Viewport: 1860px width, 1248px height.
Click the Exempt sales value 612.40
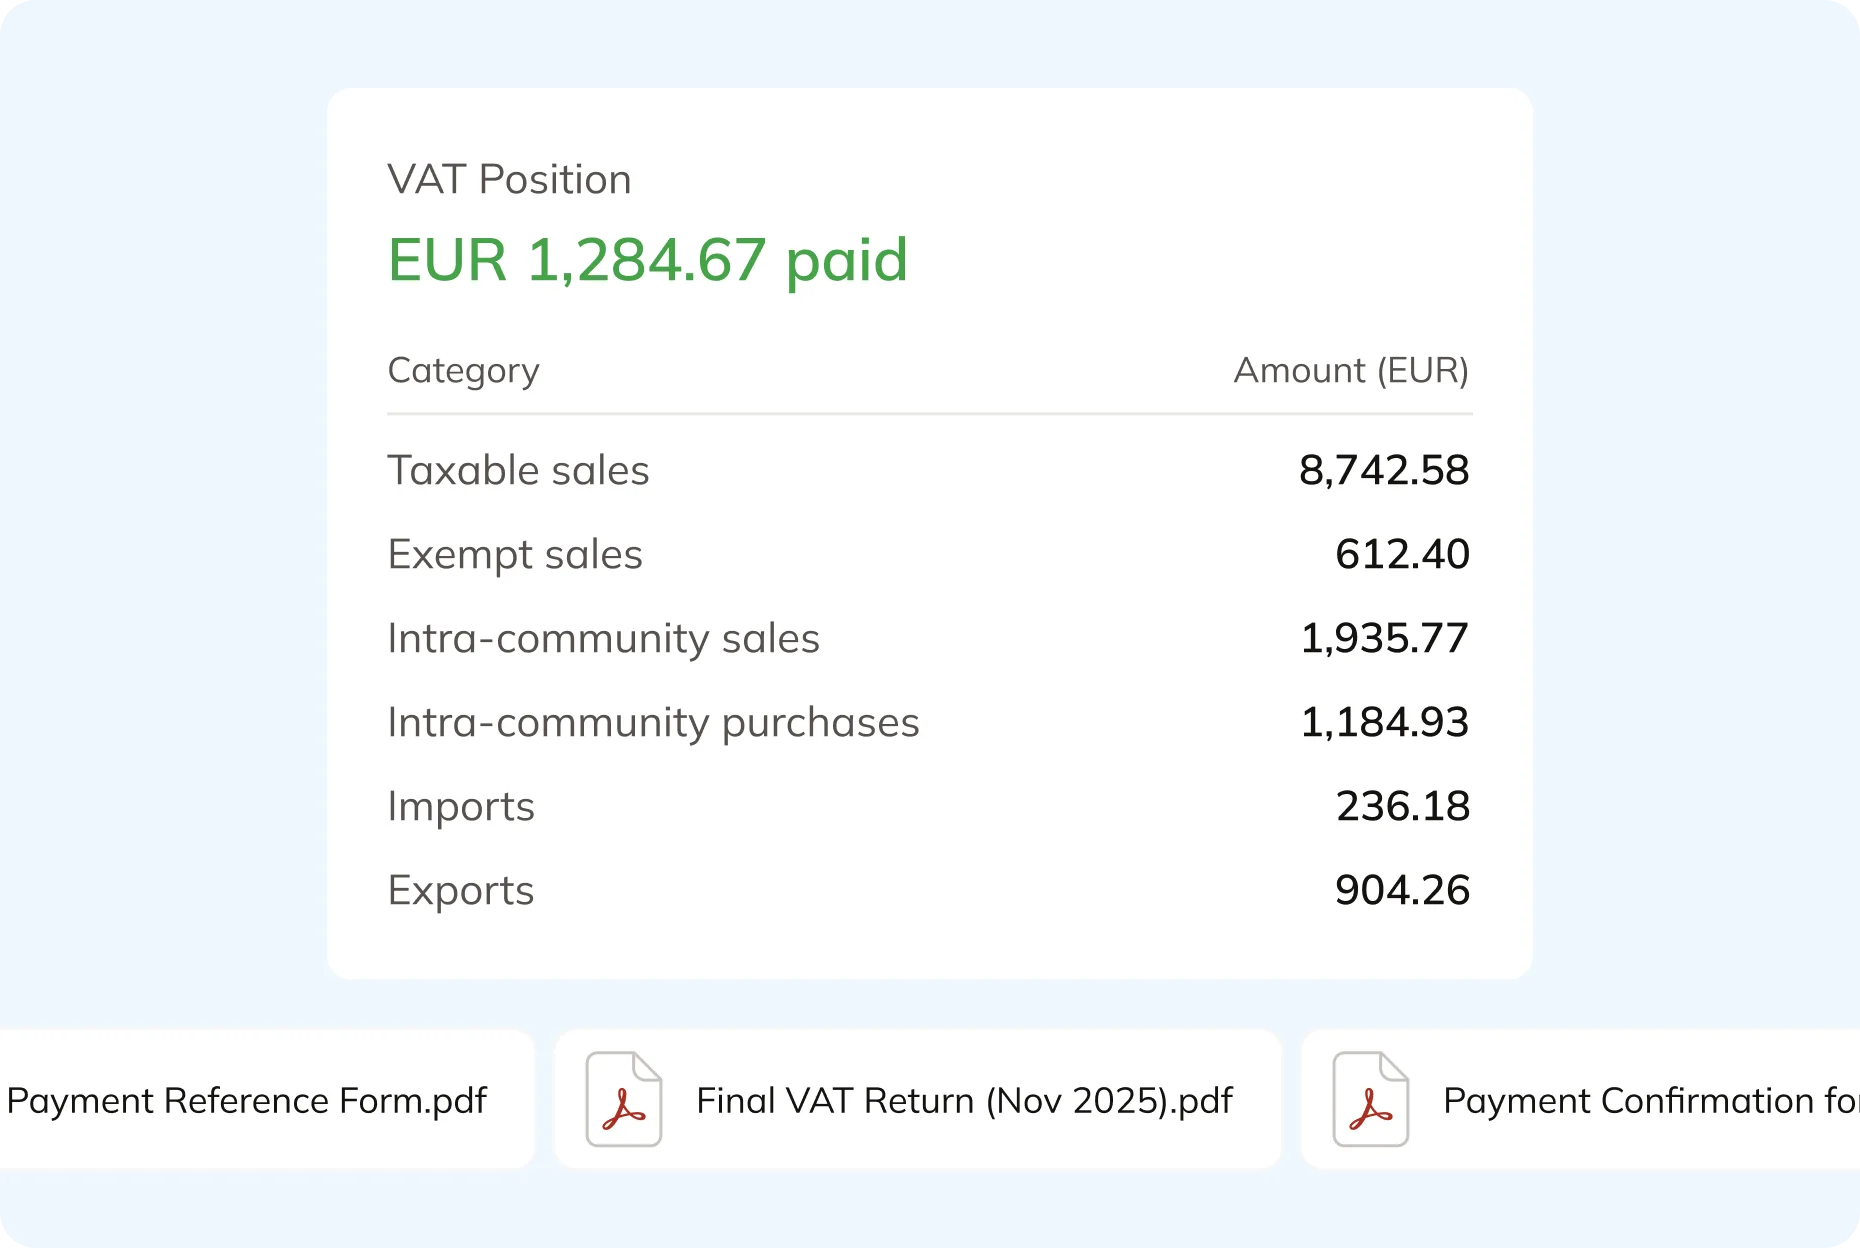point(1403,554)
